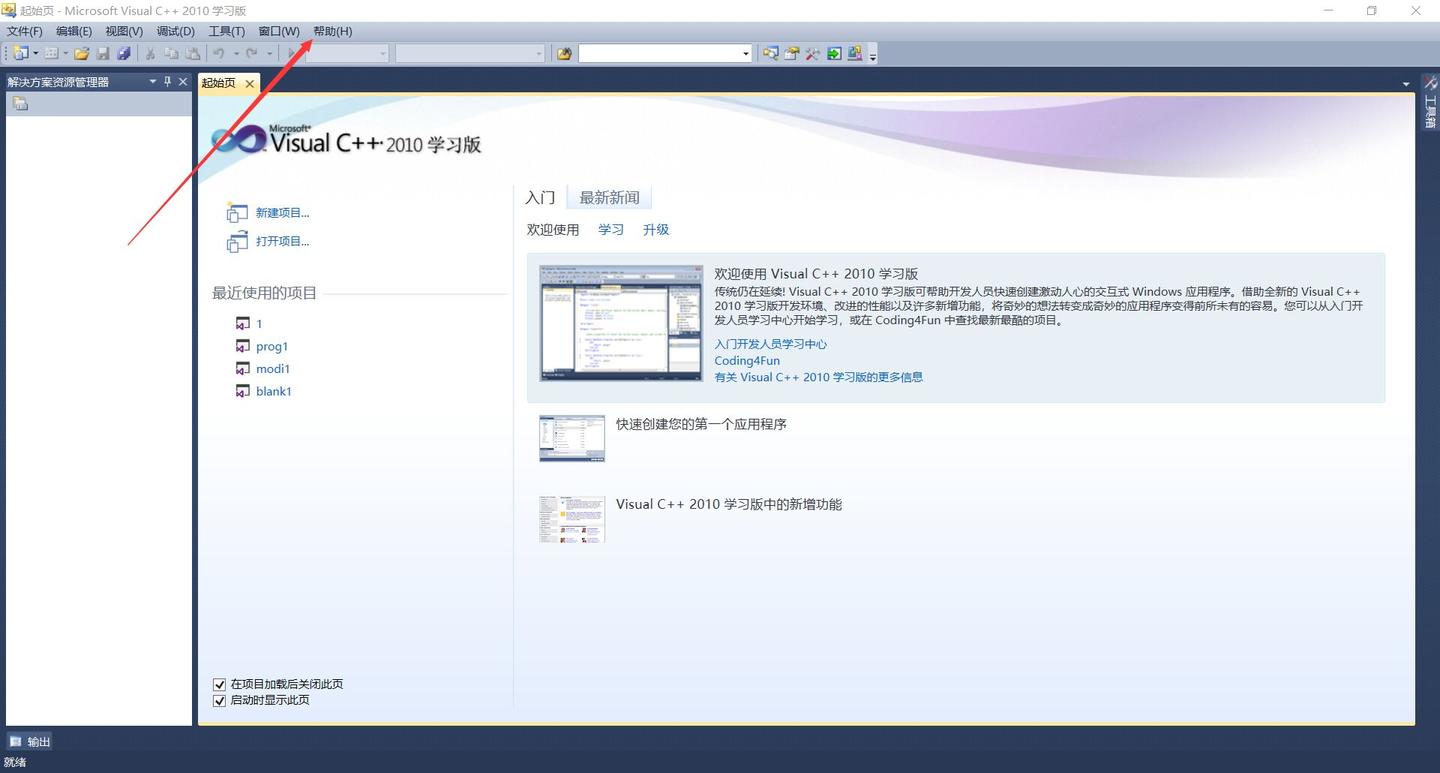Select the 升级 sub-tab
Viewport: 1440px width, 773px height.
click(x=656, y=229)
